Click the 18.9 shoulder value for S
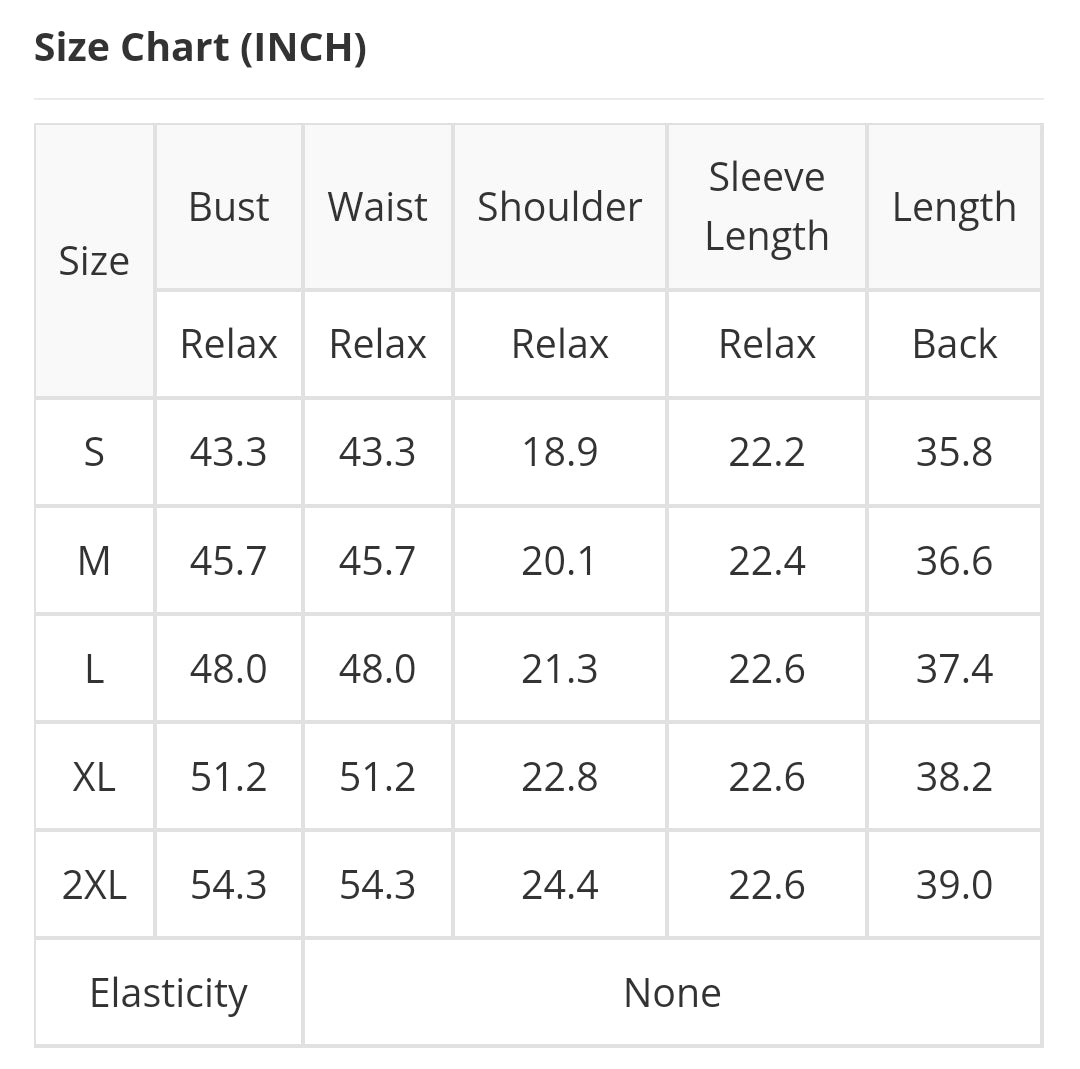 click(x=559, y=452)
